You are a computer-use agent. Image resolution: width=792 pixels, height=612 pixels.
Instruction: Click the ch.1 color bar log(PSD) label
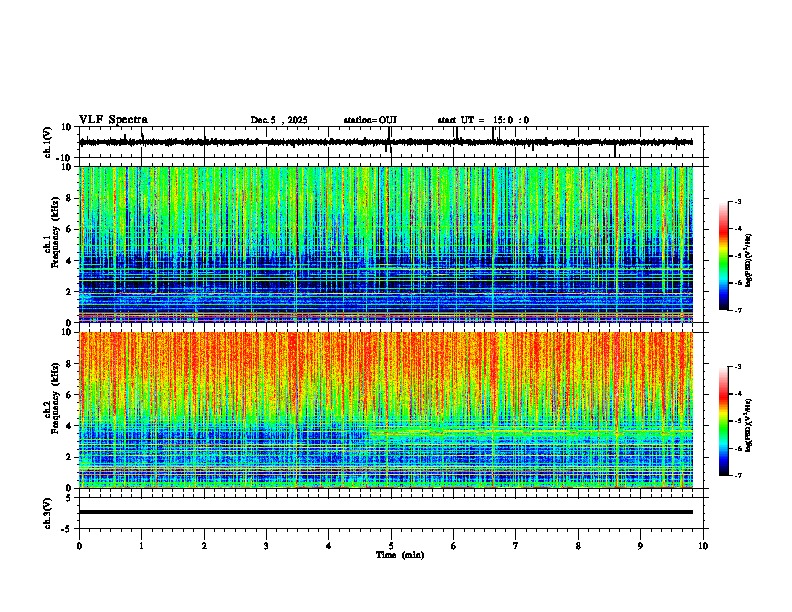(749, 260)
